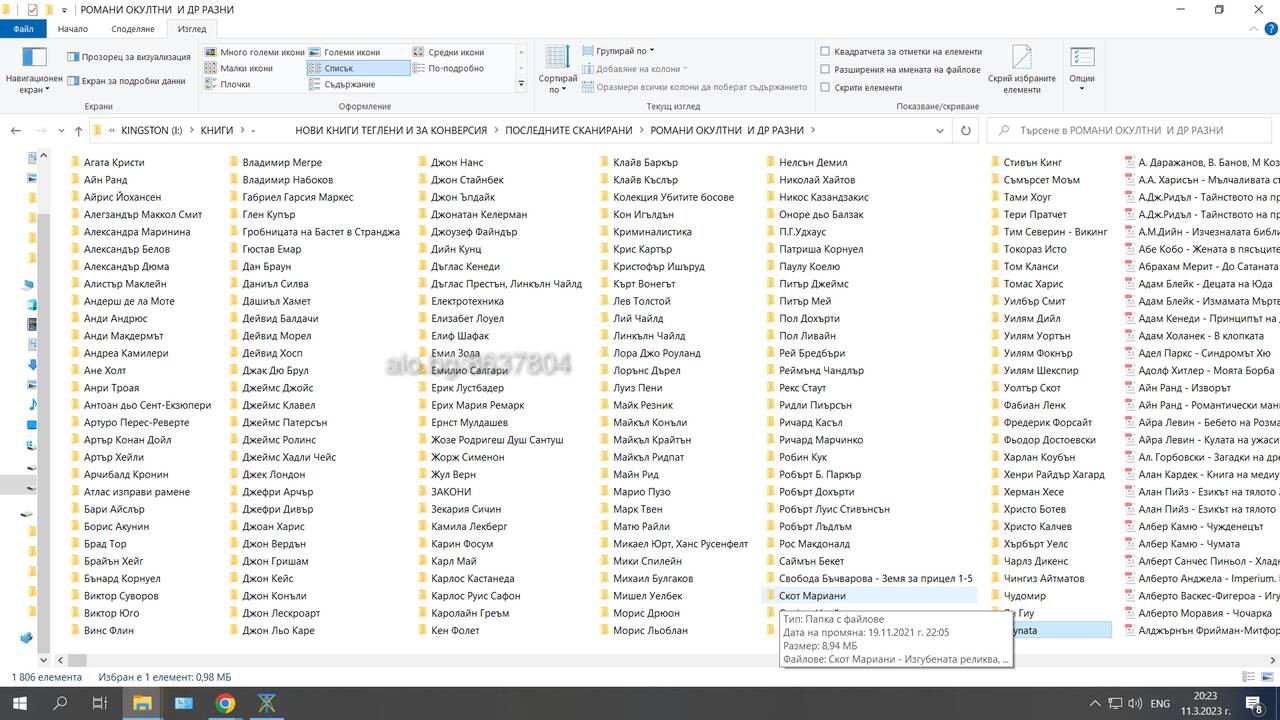Screen dimensions: 1280x720
Task: Open the File tab
Action: point(23,29)
